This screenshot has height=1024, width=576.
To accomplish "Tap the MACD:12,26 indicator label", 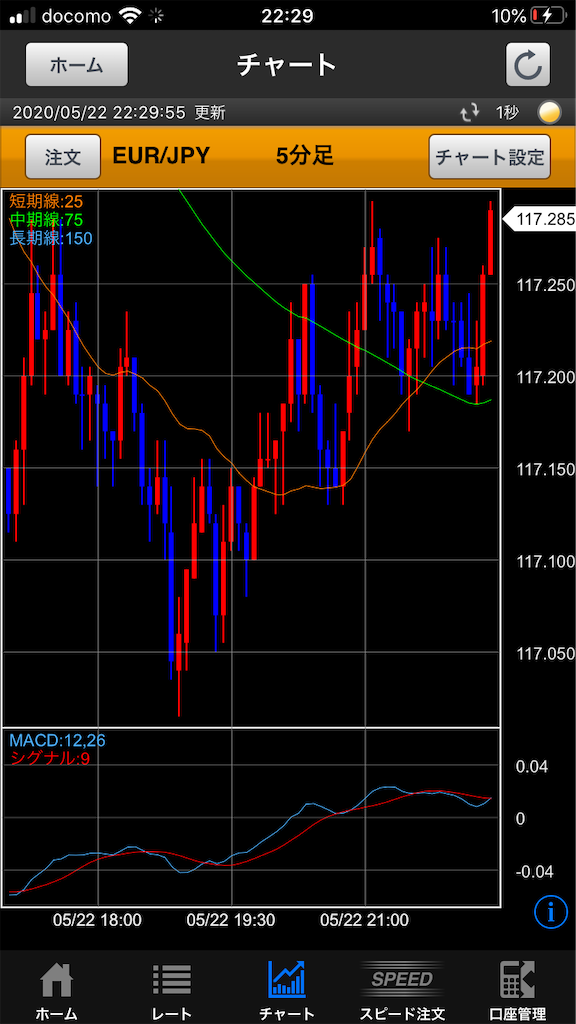I will (57, 741).
